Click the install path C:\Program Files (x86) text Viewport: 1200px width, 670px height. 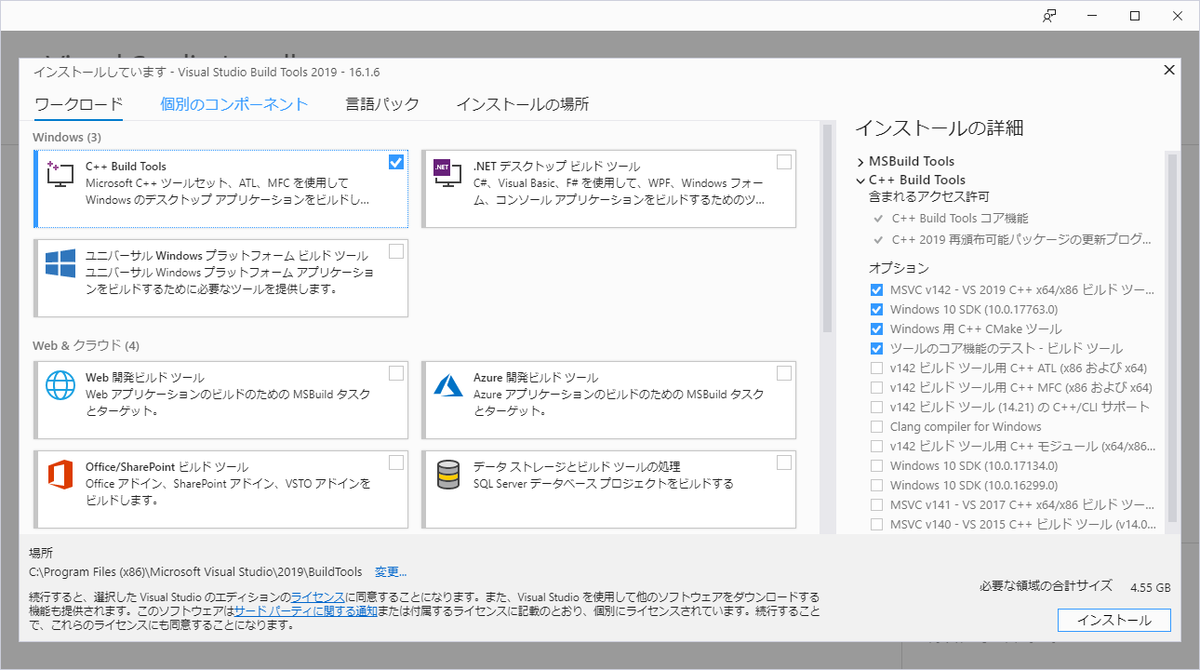[195, 572]
